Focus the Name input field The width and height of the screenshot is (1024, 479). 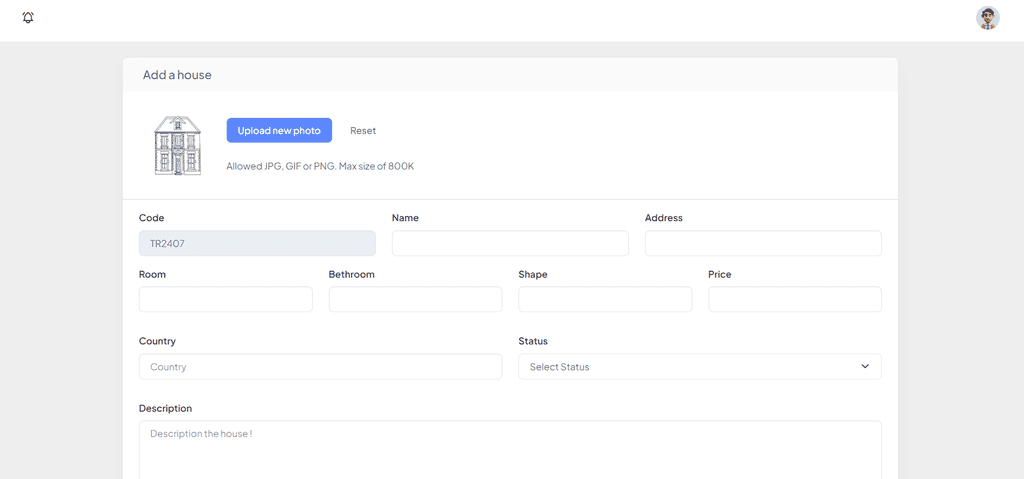[510, 243]
